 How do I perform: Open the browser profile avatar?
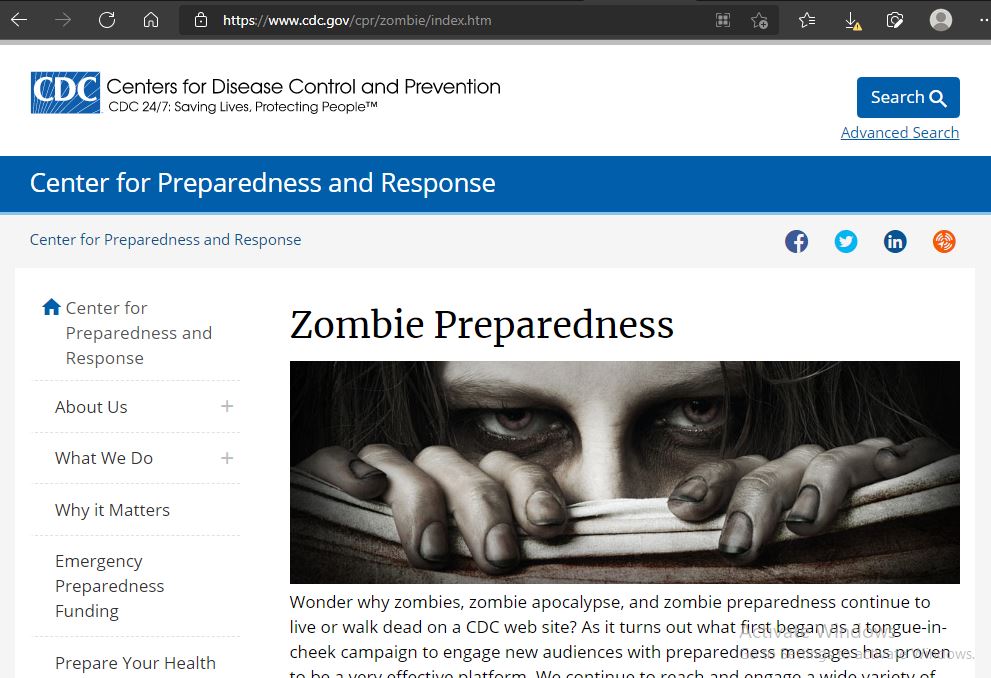[x=940, y=20]
